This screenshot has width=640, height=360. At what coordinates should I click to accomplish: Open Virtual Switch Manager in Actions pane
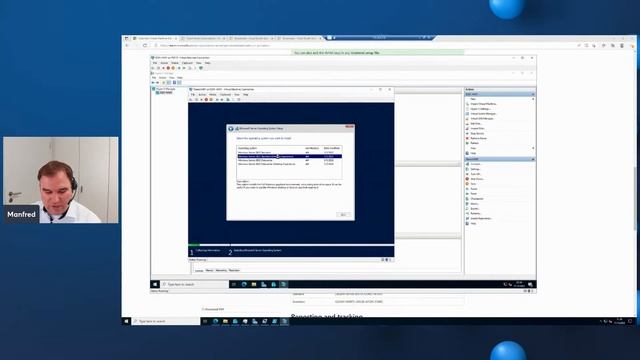(x=483, y=114)
